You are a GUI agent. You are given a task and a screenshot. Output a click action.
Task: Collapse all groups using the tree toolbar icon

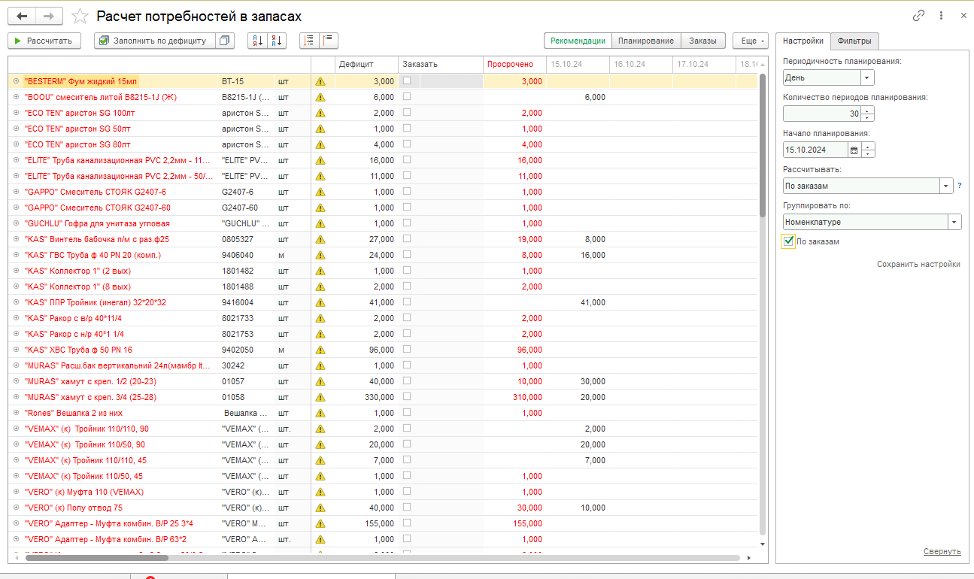[328, 41]
